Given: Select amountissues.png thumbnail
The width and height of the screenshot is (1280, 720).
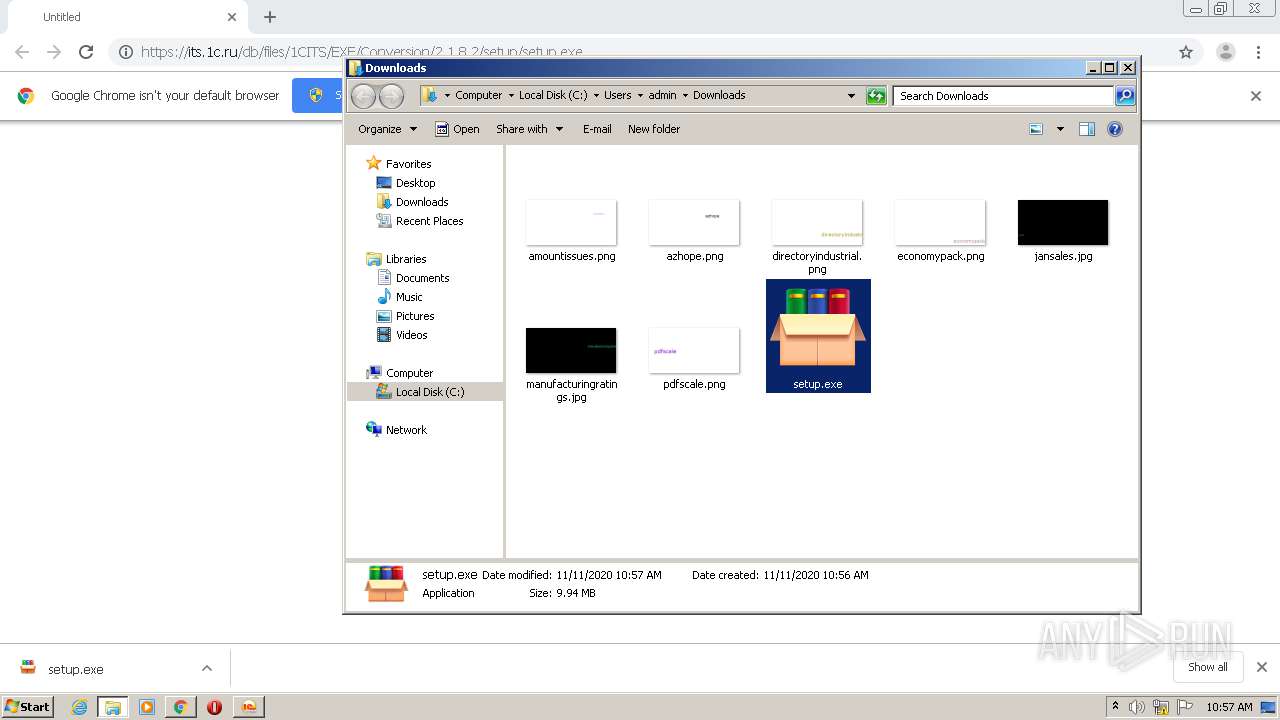Looking at the screenshot, I should [571, 222].
